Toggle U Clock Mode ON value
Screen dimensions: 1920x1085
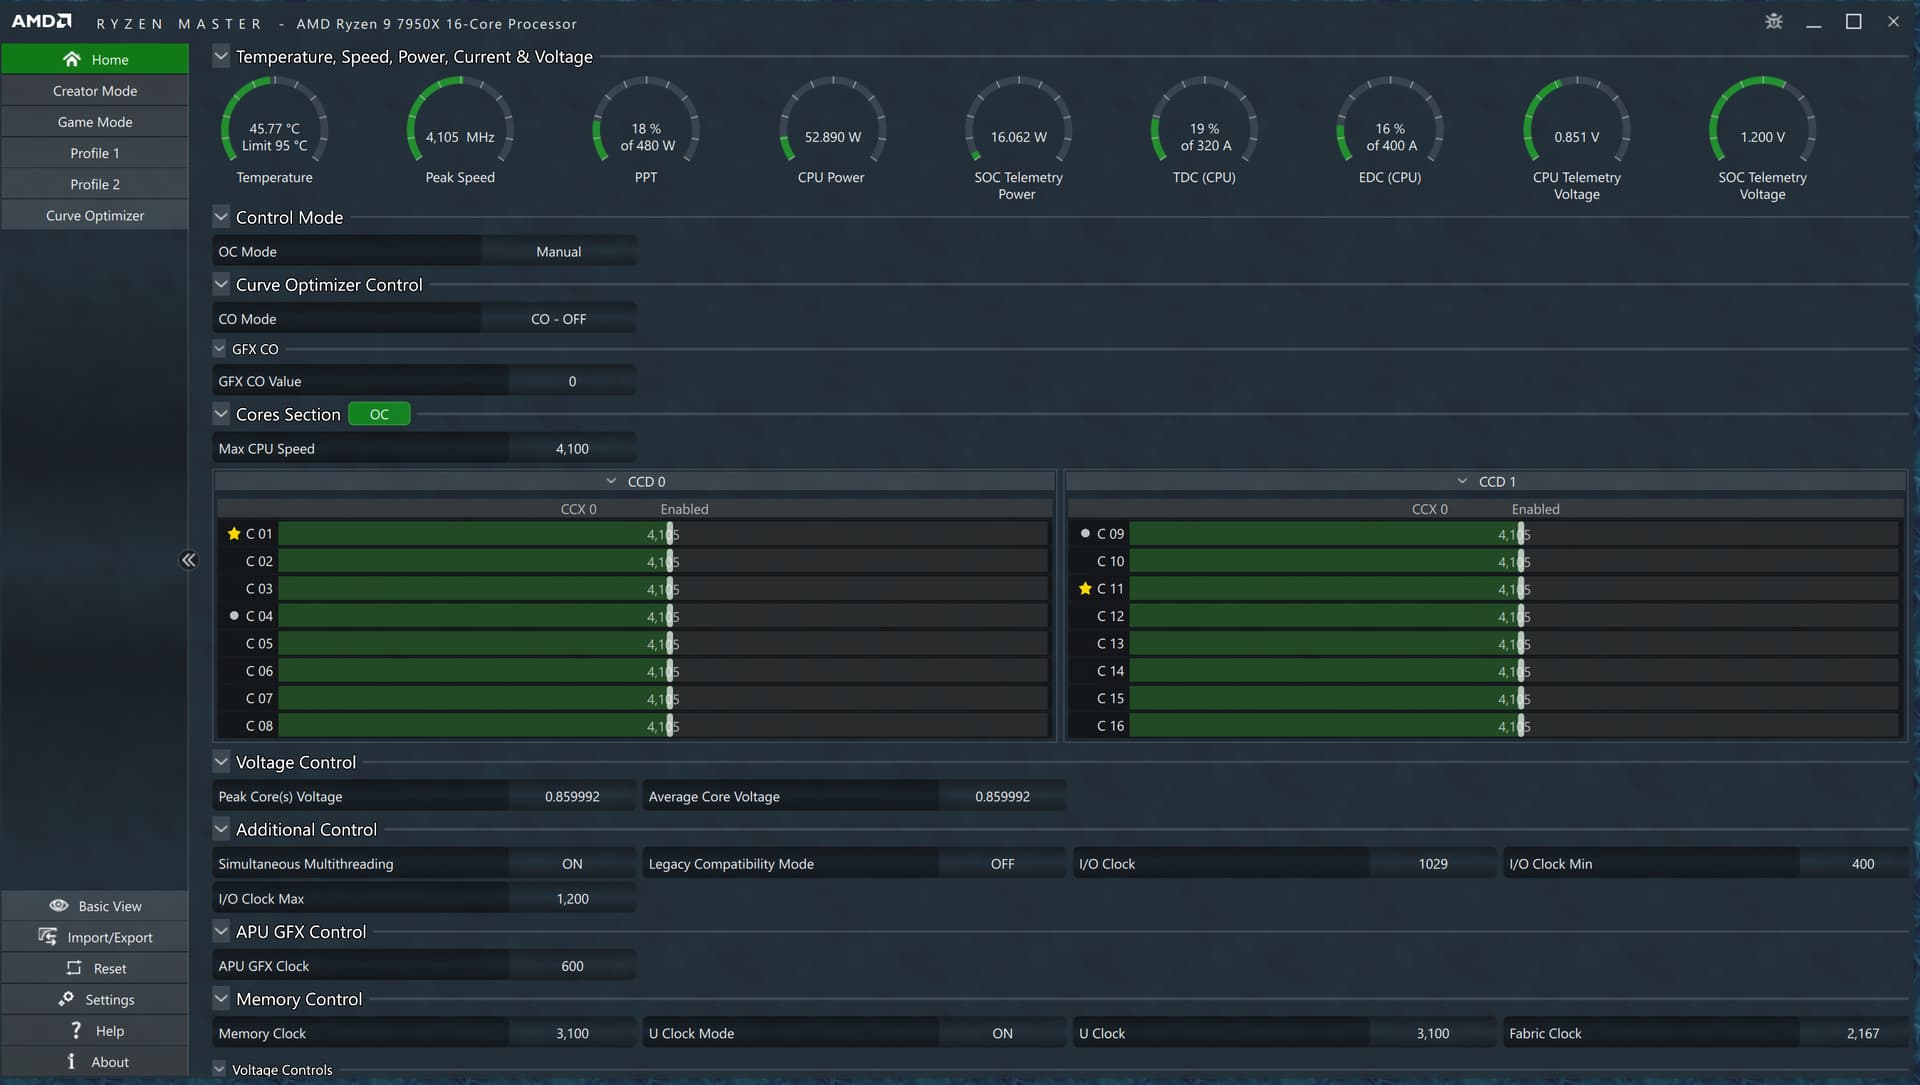[1002, 1033]
